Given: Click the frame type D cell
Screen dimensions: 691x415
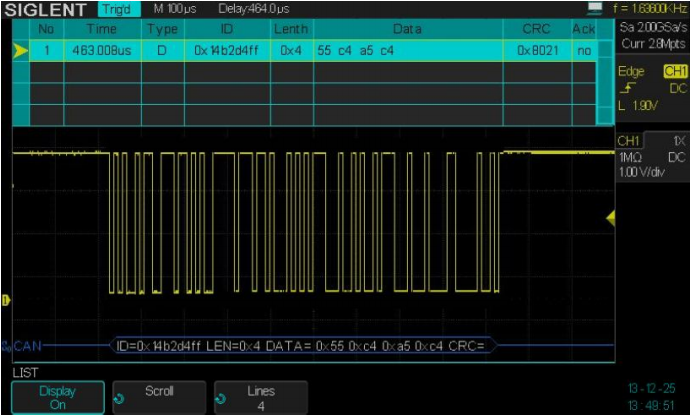Looking at the screenshot, I should 162,51.
